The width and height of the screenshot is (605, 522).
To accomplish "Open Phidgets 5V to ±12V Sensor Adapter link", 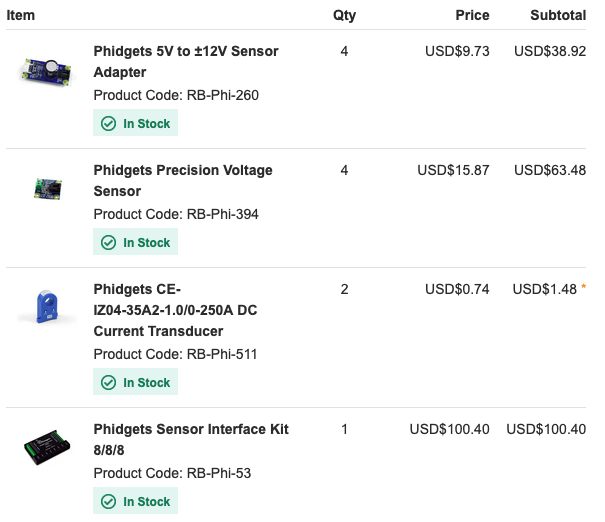I will [x=186, y=62].
